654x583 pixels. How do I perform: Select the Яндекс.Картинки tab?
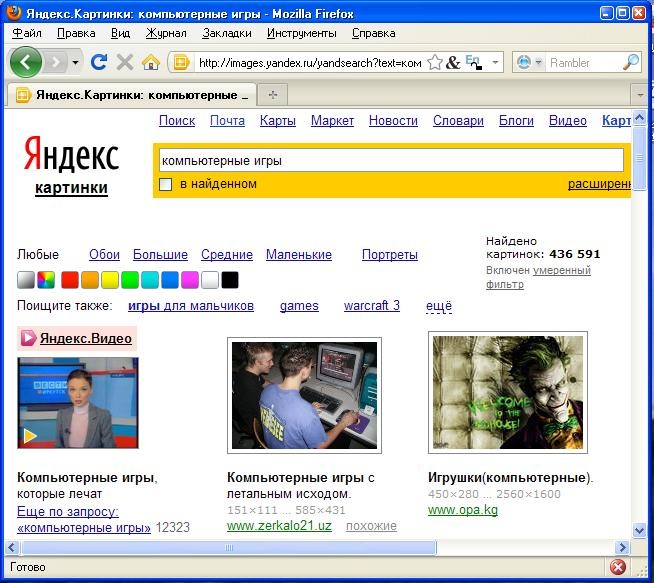[x=131, y=95]
